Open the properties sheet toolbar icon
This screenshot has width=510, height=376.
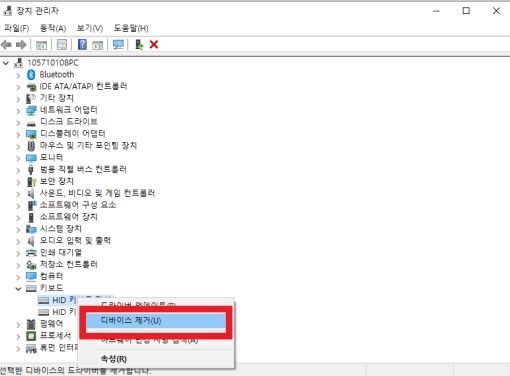pyautogui.click(x=62, y=45)
